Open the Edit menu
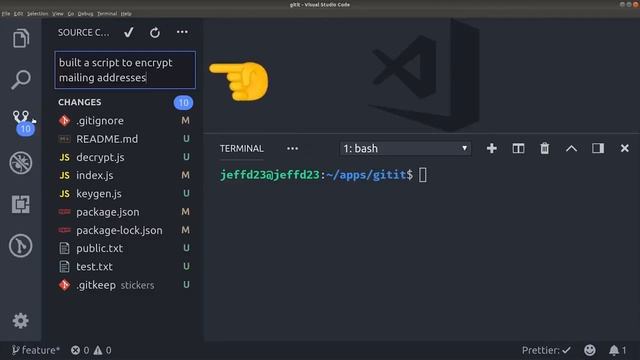 coord(18,13)
